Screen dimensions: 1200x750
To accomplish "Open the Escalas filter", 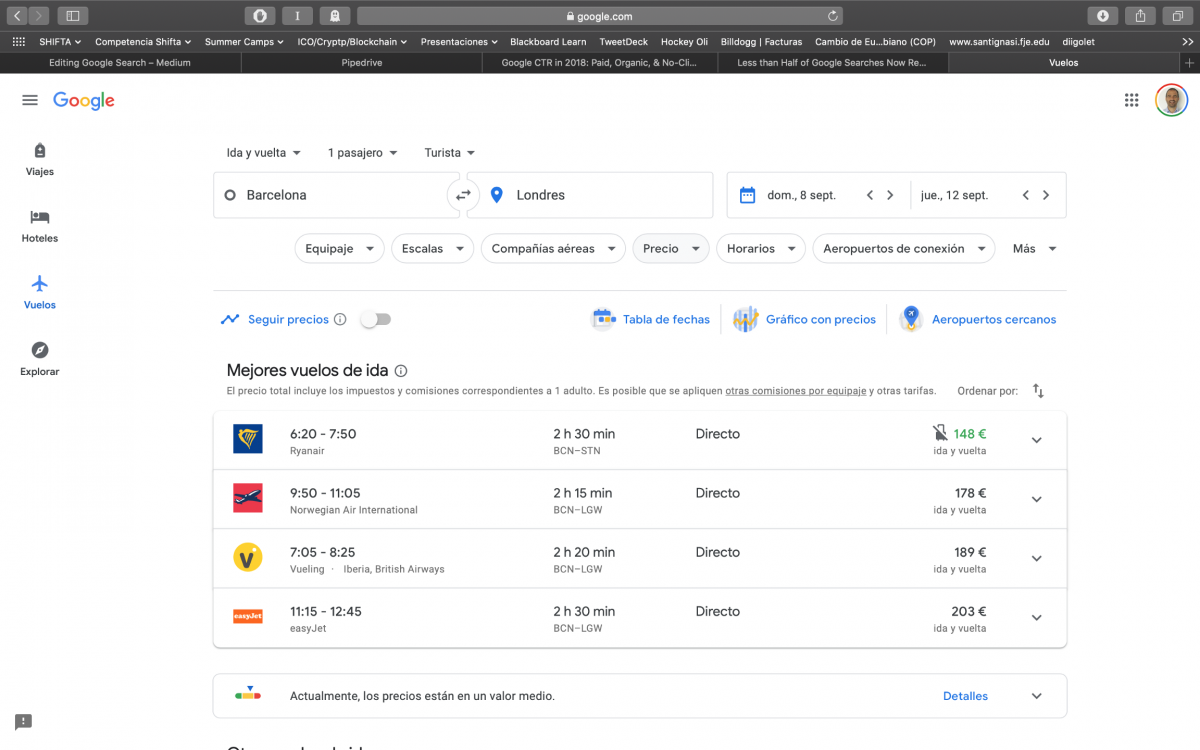I will [x=433, y=249].
